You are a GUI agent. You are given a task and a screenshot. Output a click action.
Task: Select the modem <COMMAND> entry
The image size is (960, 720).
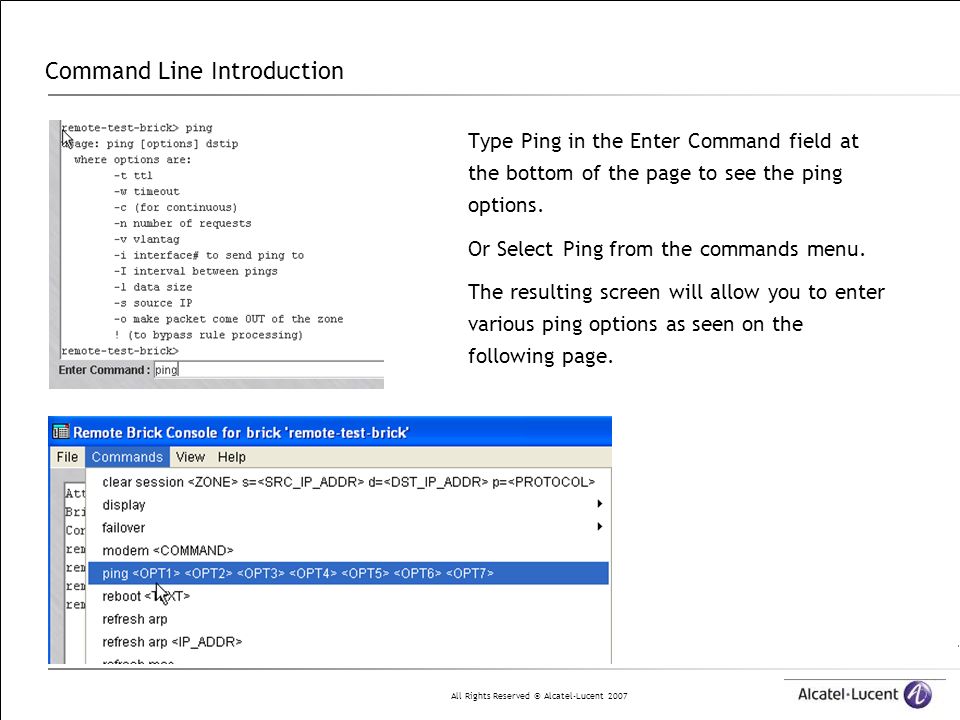[x=348, y=550]
